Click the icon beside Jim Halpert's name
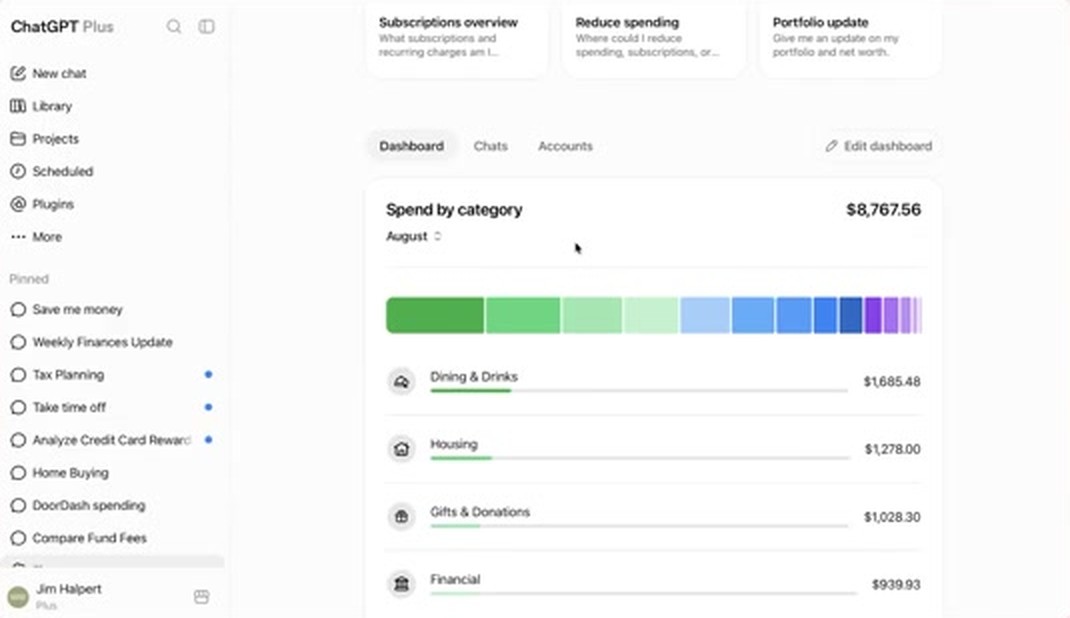 tap(201, 597)
